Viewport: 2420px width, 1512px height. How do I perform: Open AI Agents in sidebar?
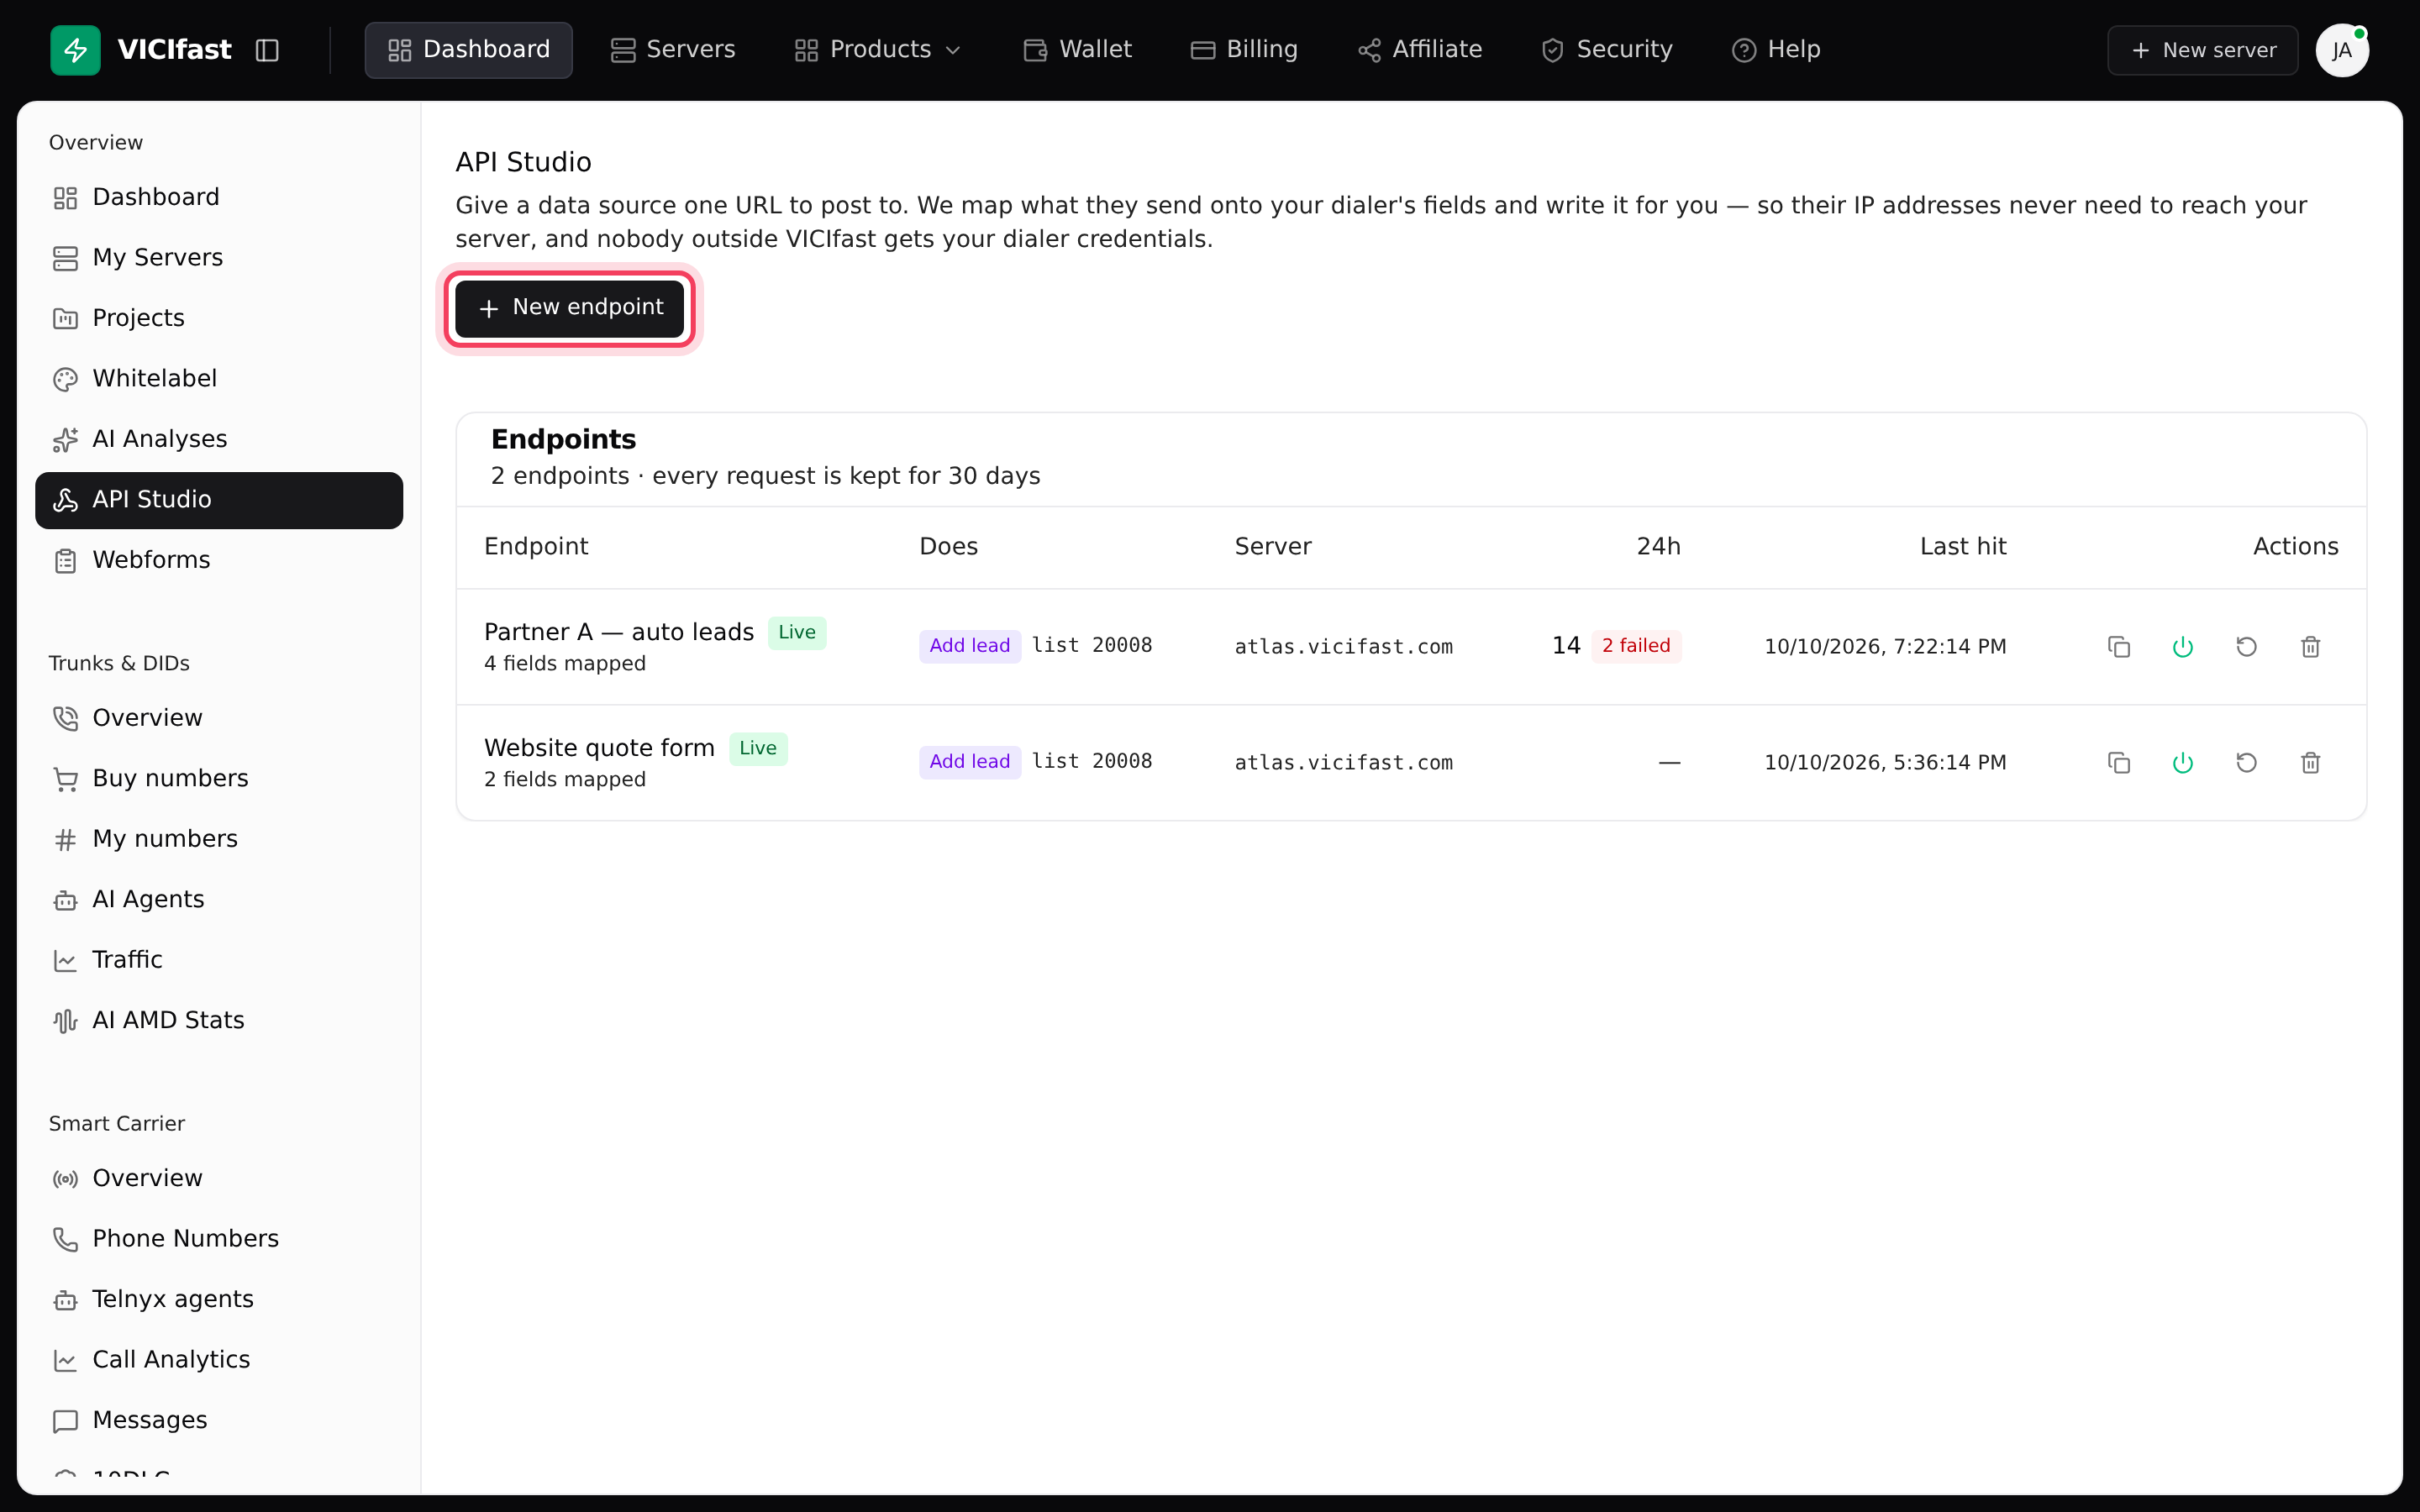(x=219, y=900)
